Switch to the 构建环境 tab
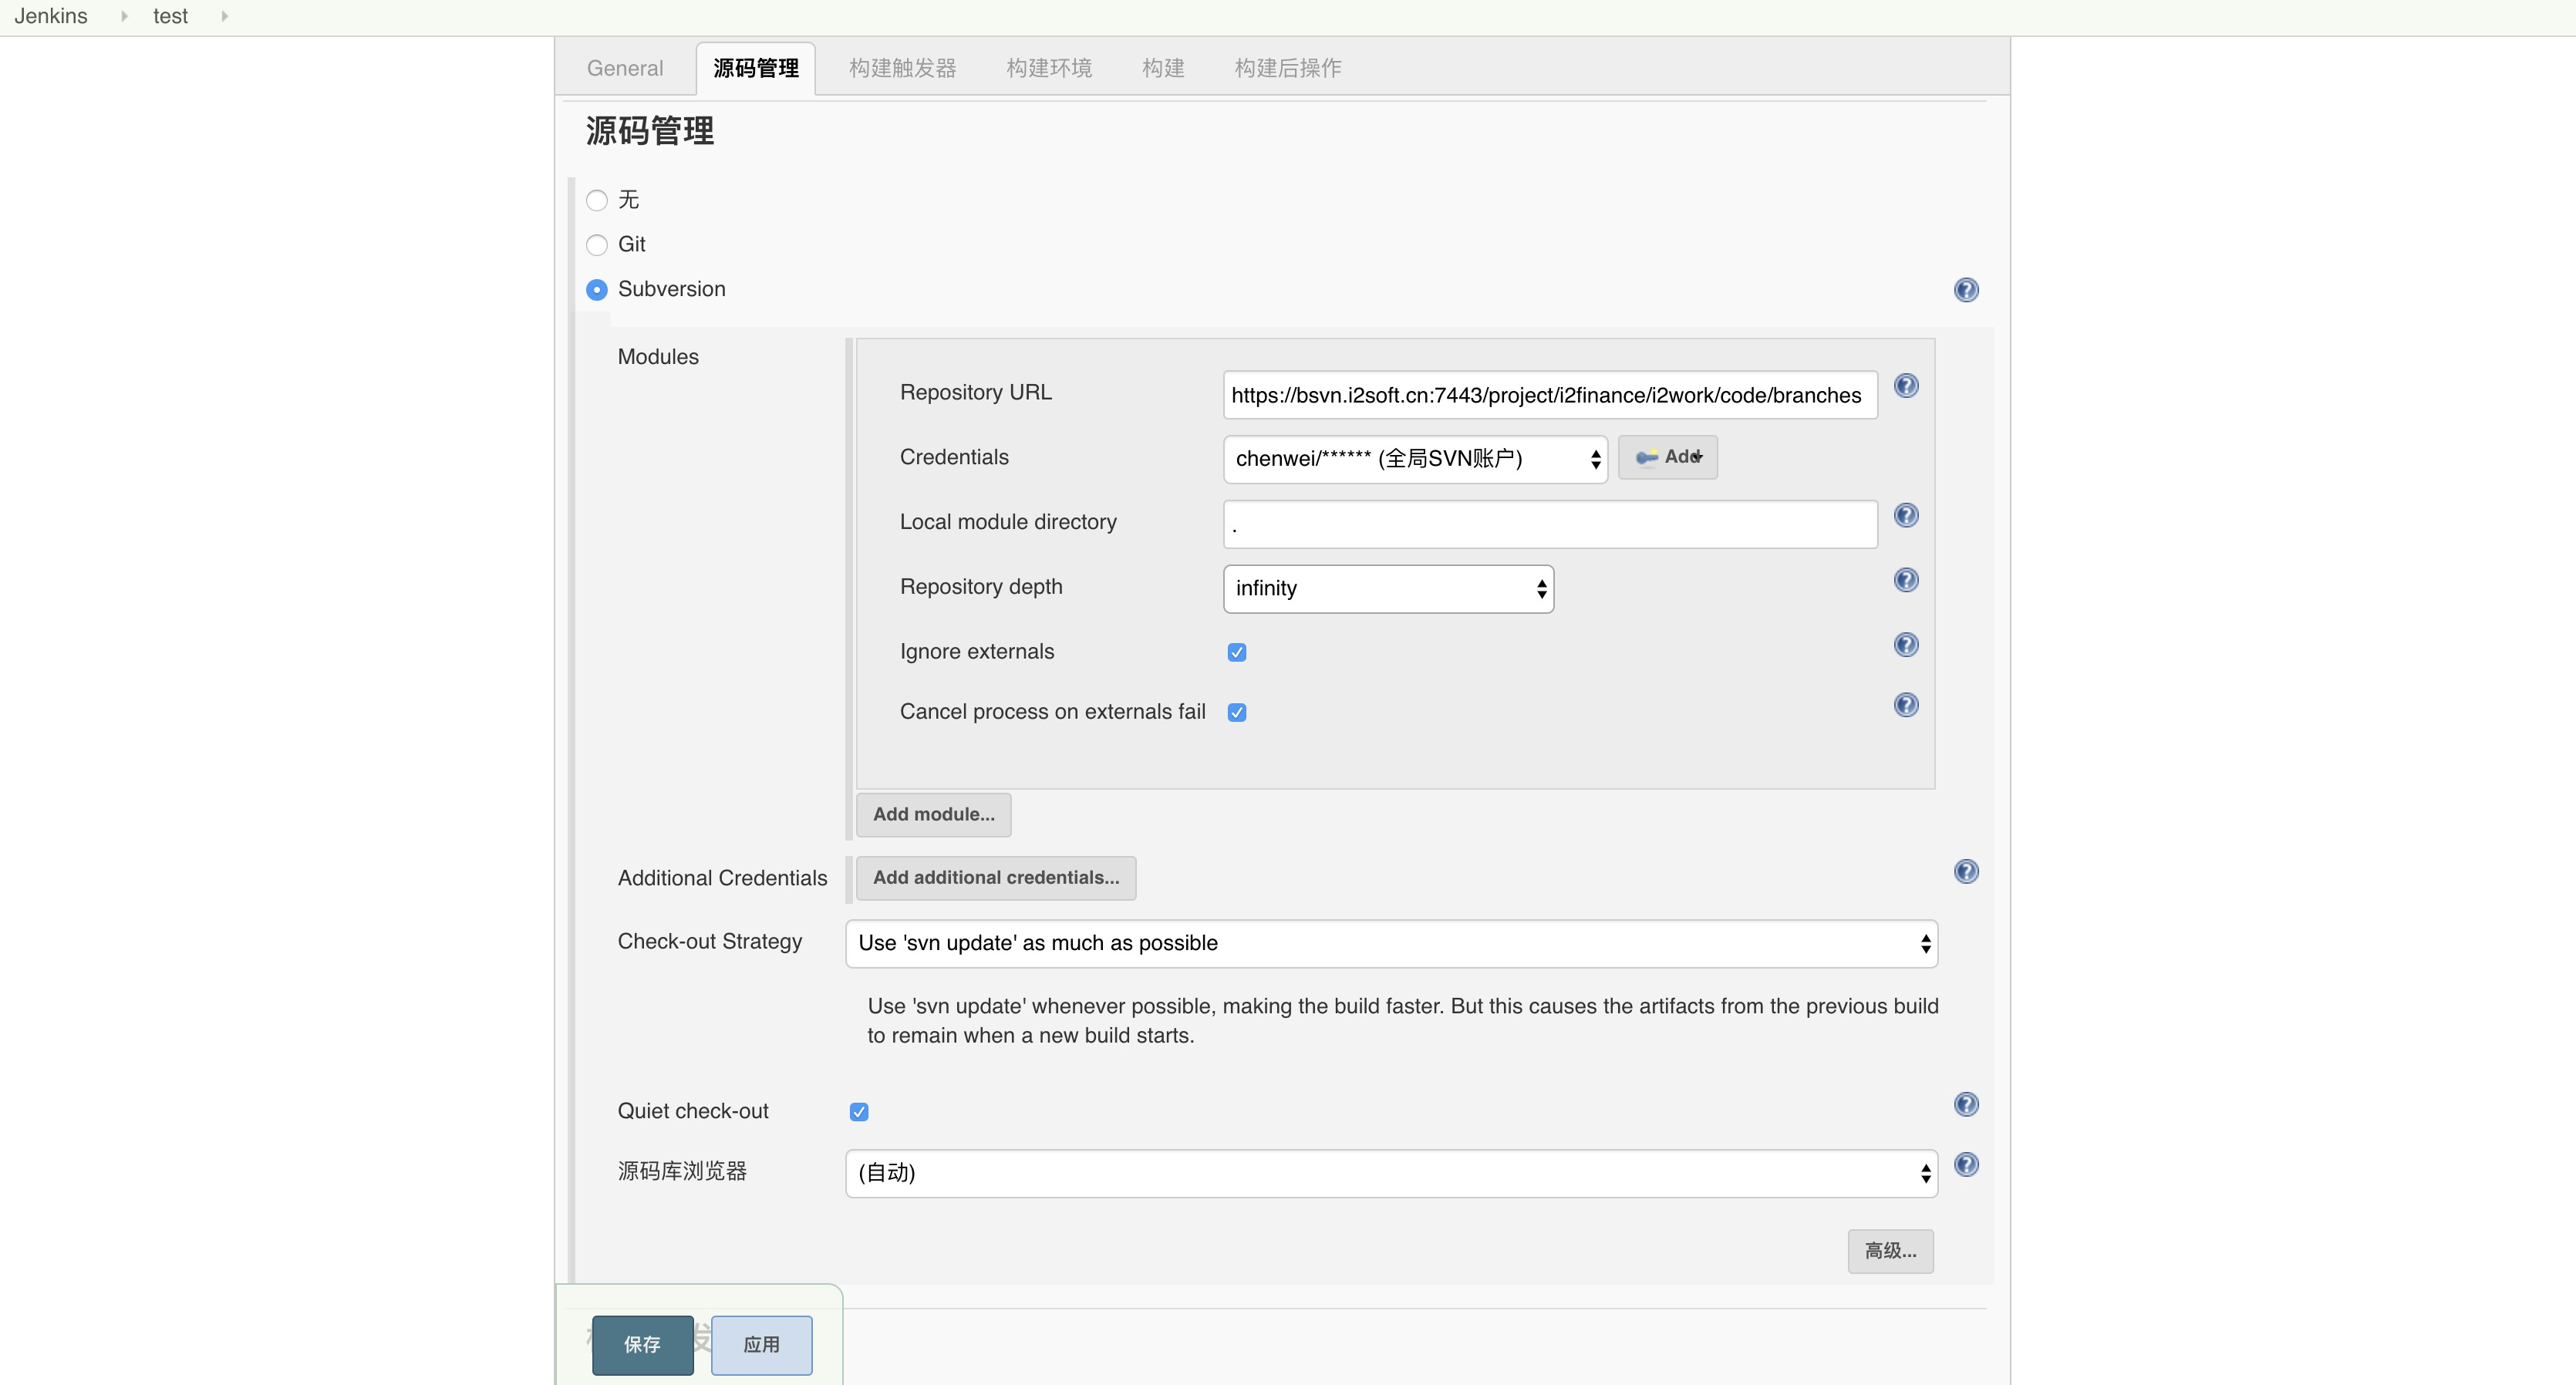This screenshot has width=2576, height=1385. [1049, 68]
